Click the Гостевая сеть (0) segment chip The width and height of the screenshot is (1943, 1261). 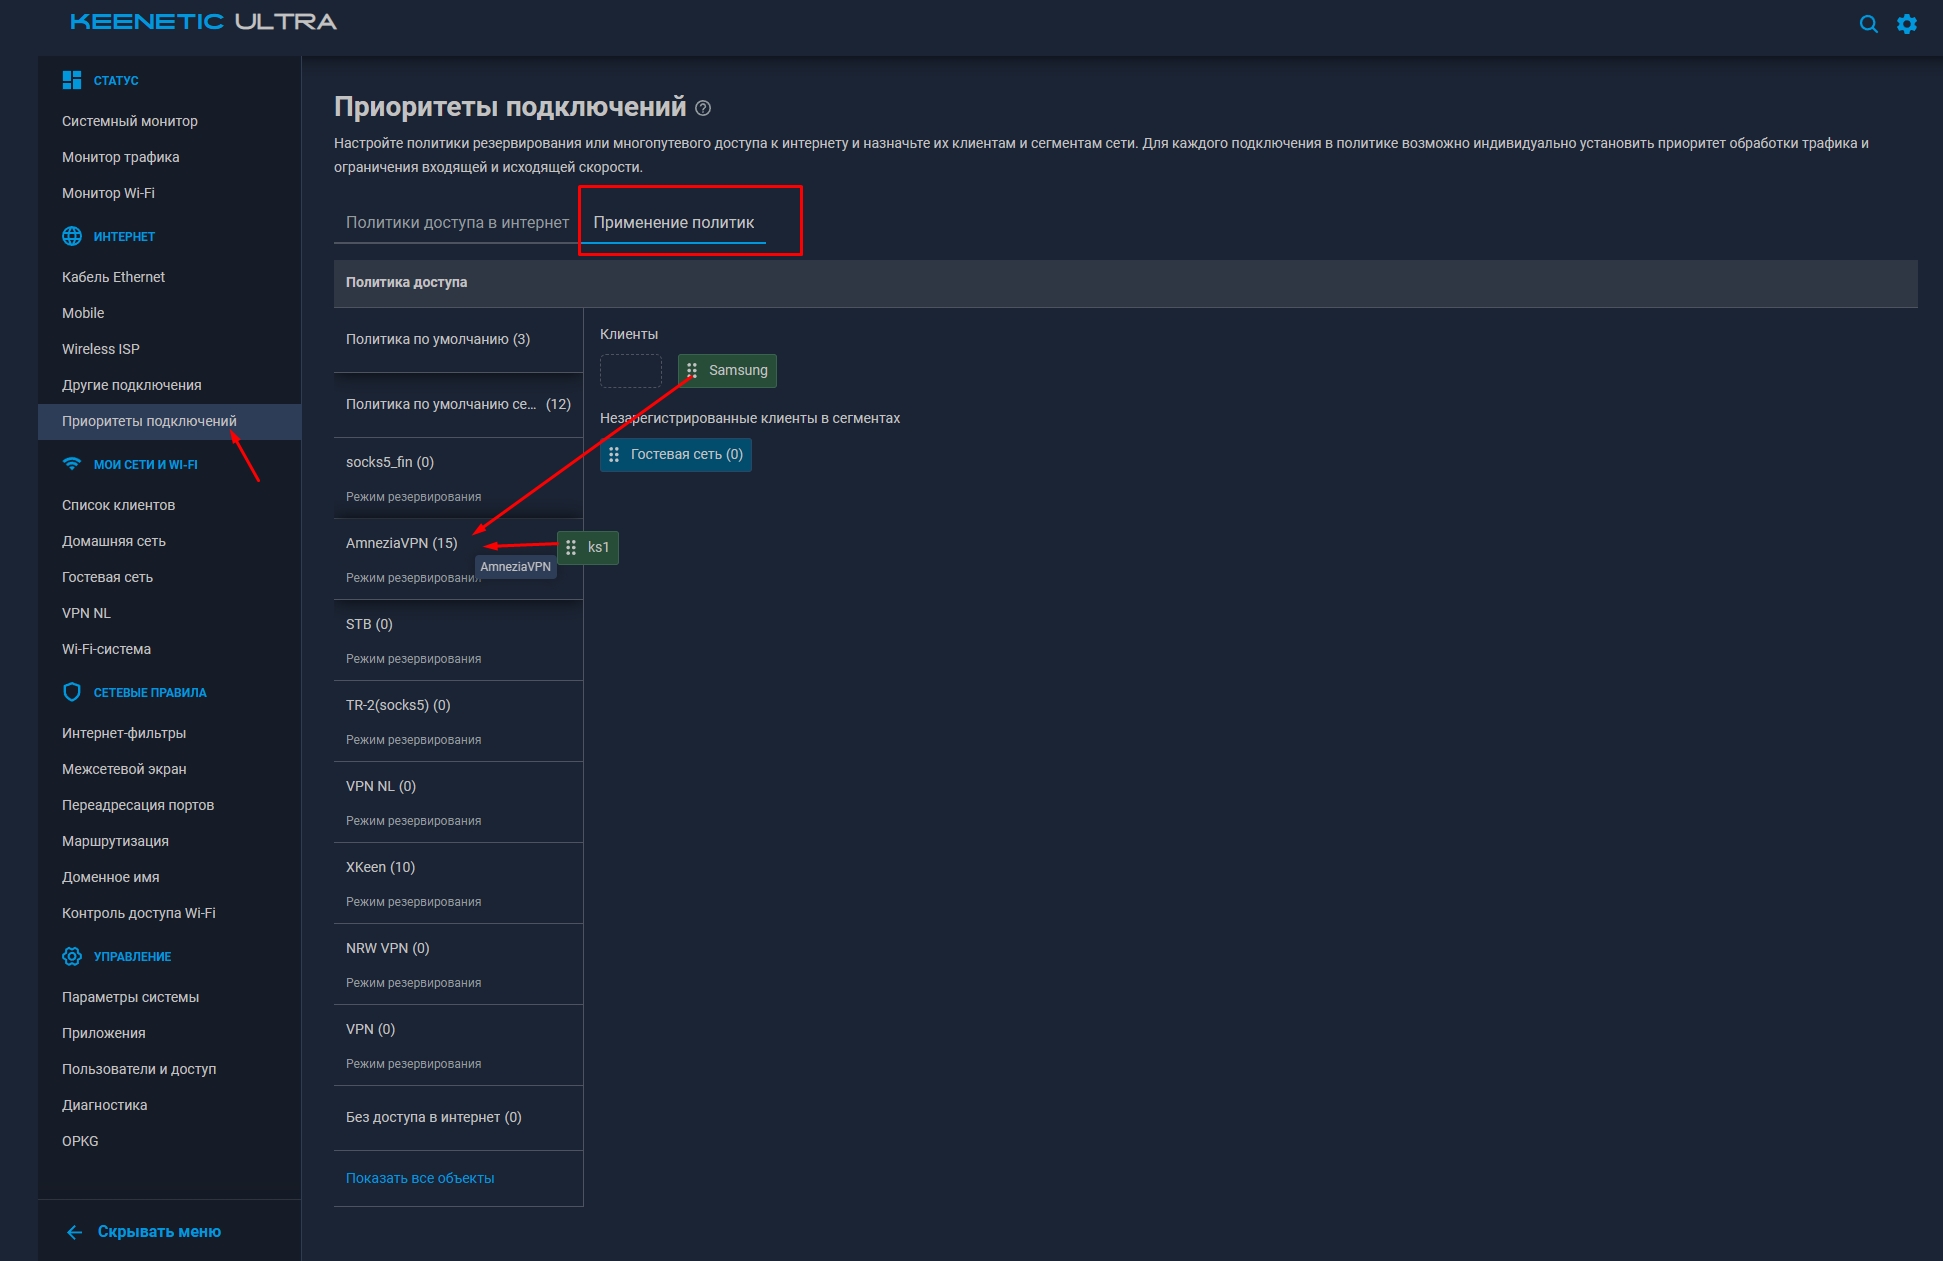676,454
